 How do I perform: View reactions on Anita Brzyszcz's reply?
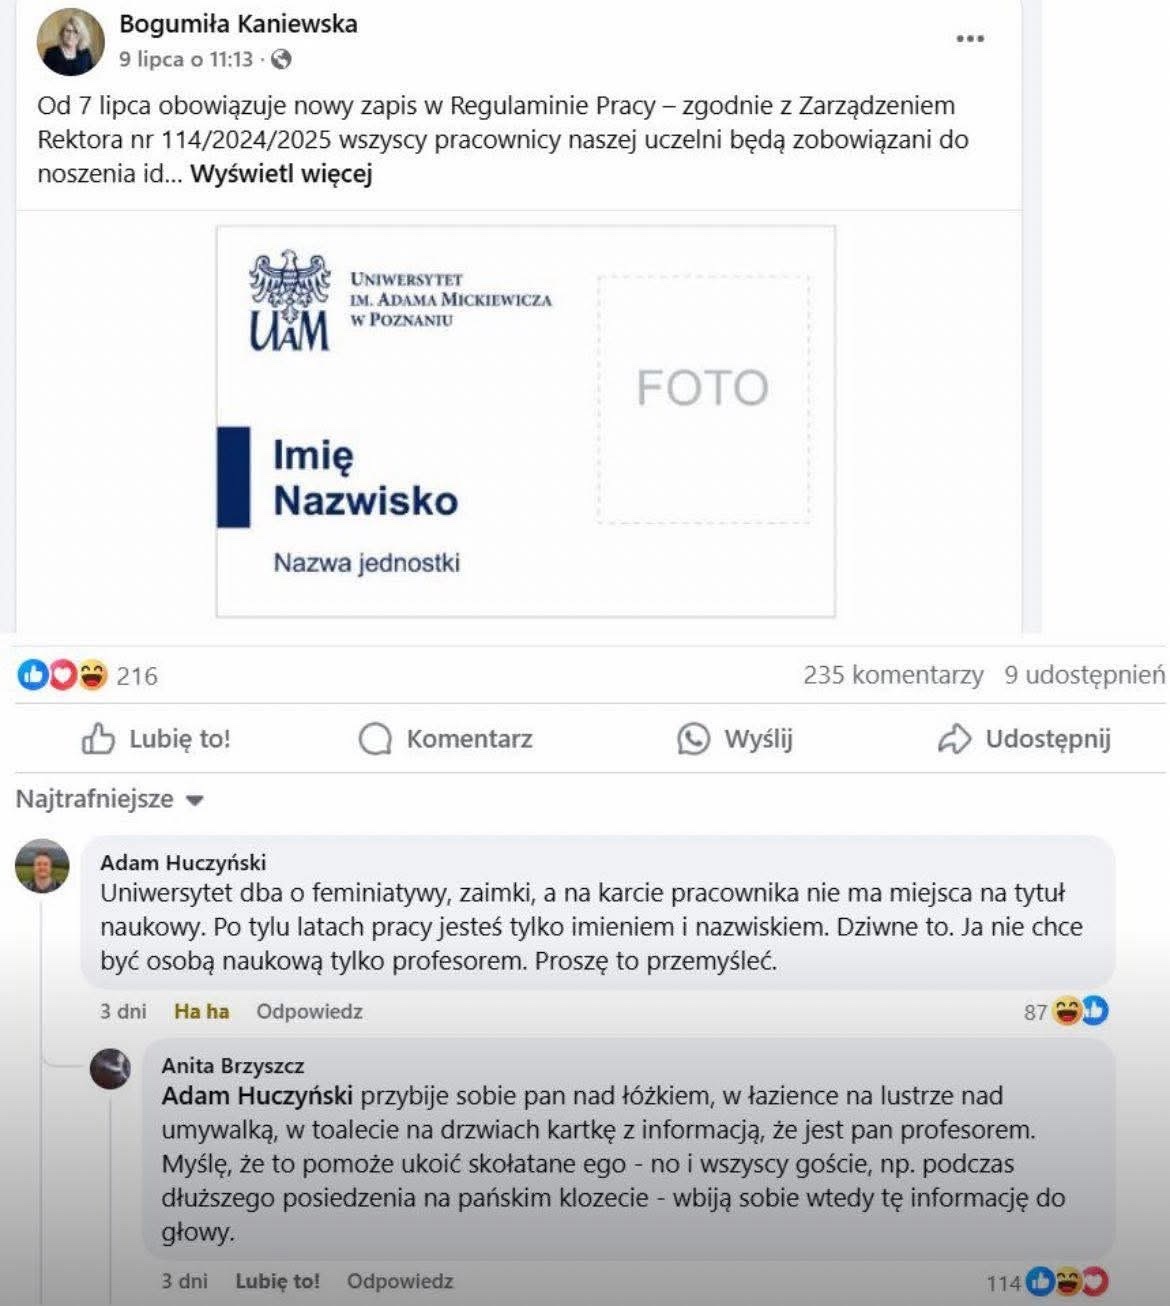tap(1048, 1282)
